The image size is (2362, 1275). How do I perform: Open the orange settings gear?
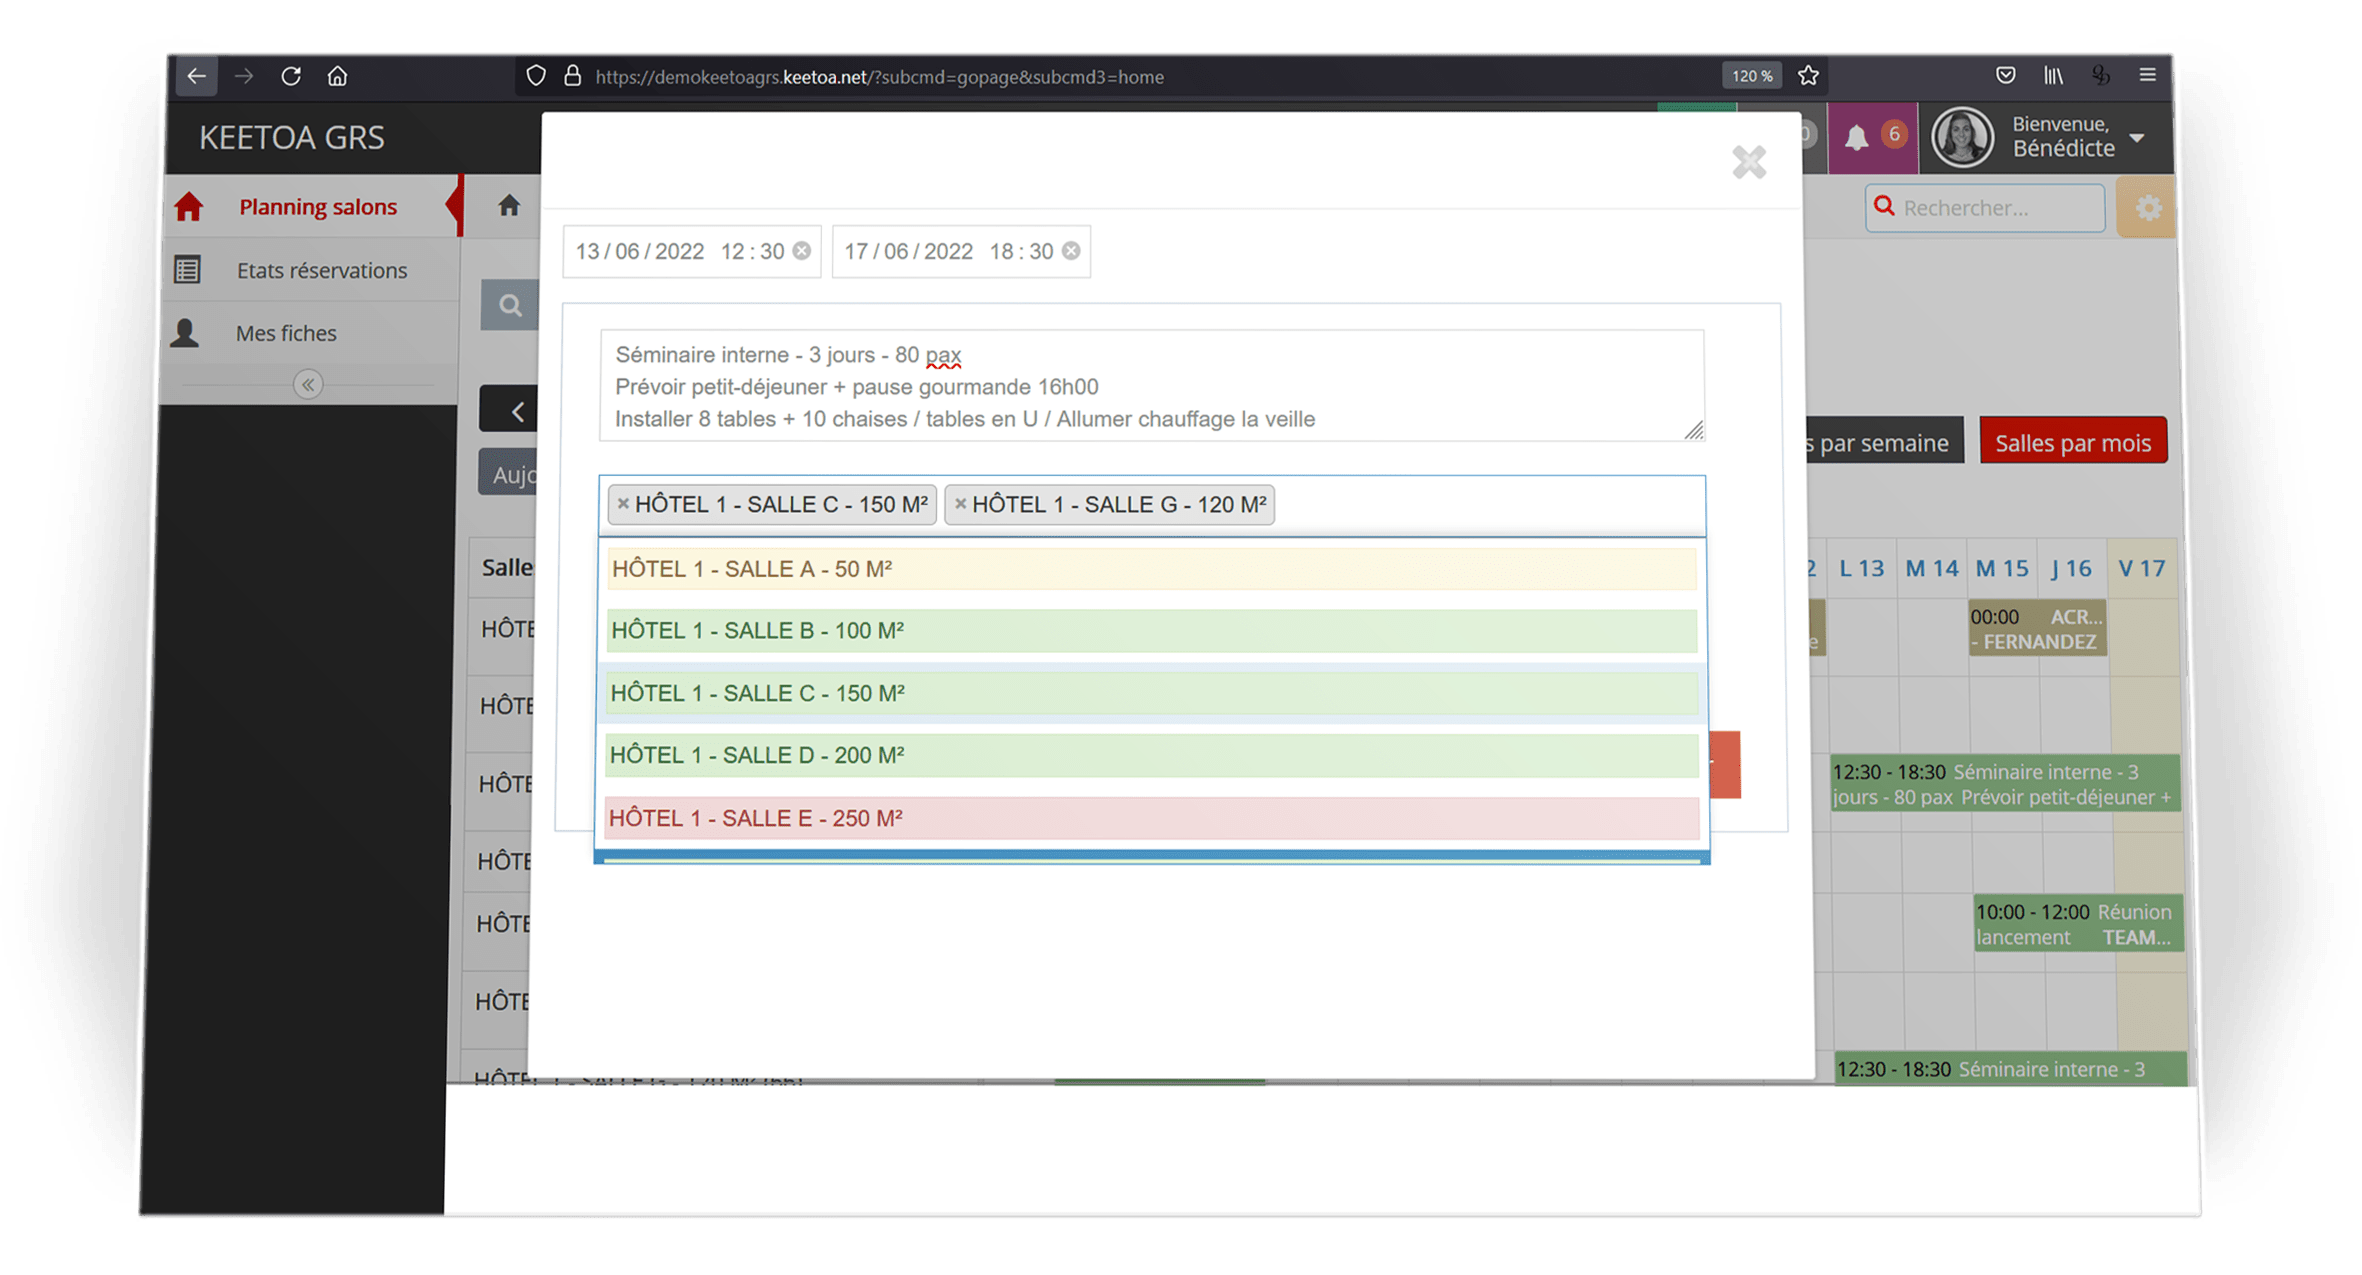coord(2148,208)
